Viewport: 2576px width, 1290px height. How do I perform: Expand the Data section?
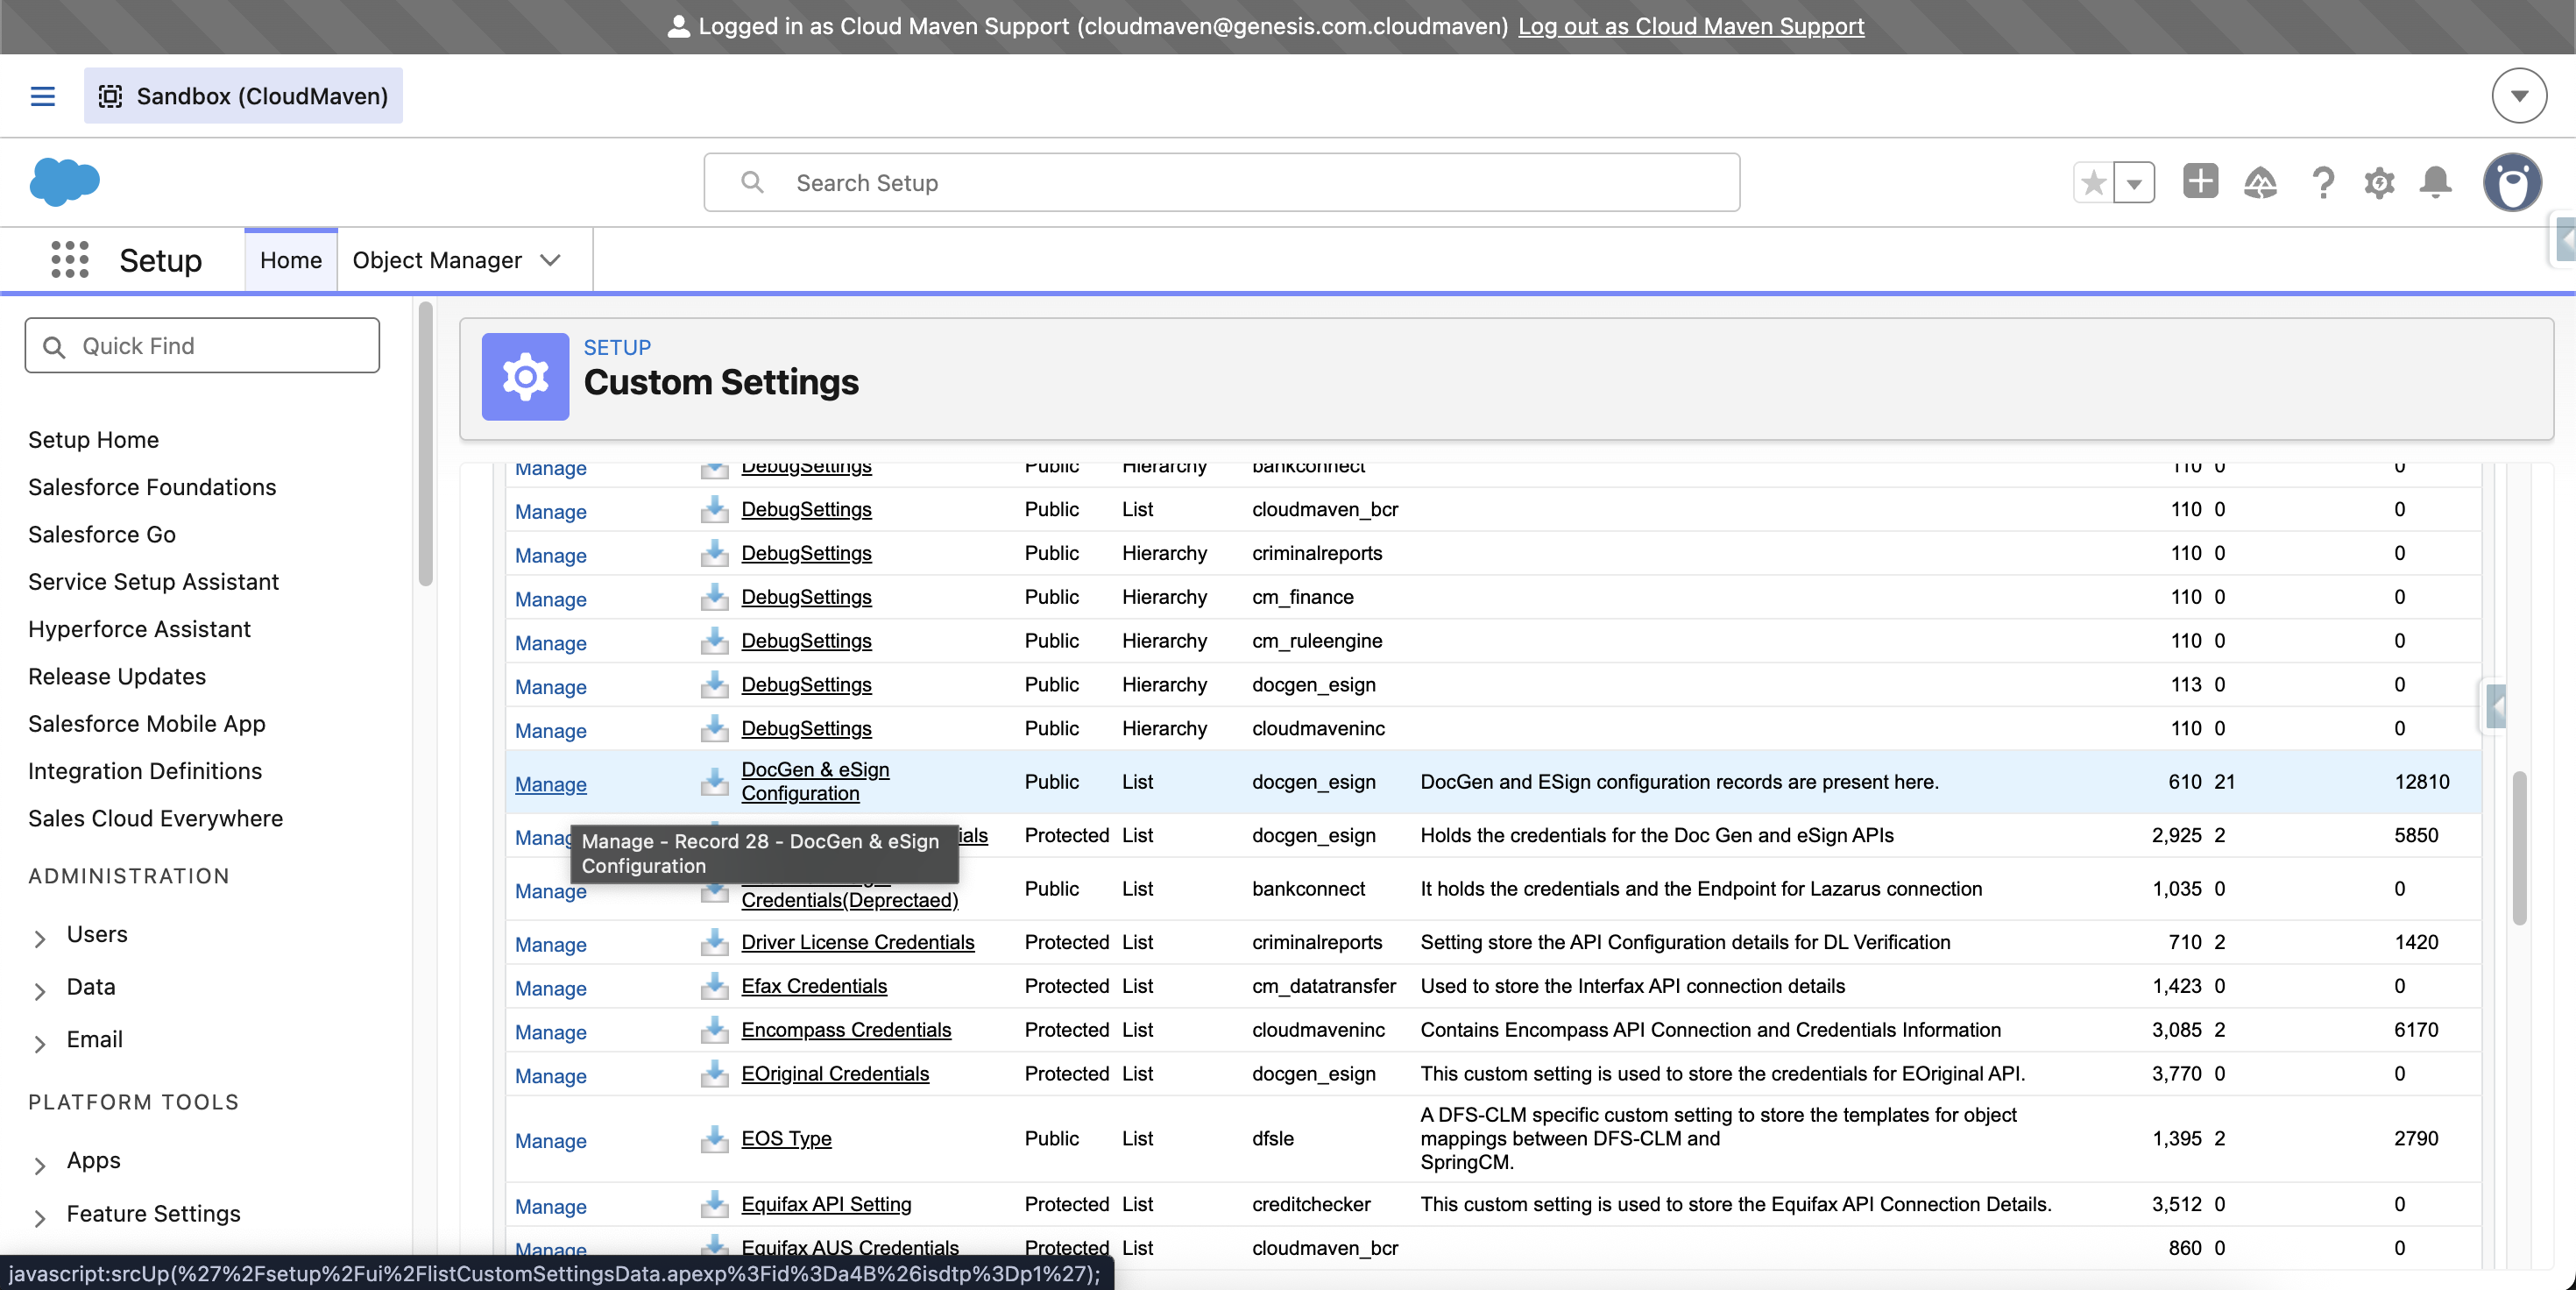40,990
